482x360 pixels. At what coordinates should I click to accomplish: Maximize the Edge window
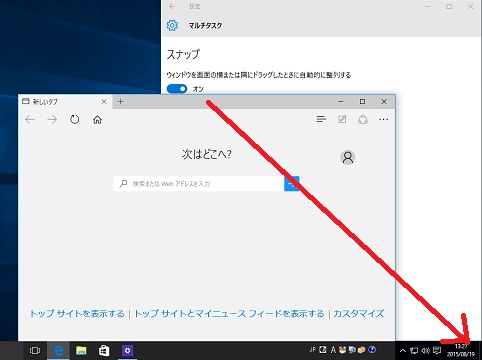(x=362, y=101)
